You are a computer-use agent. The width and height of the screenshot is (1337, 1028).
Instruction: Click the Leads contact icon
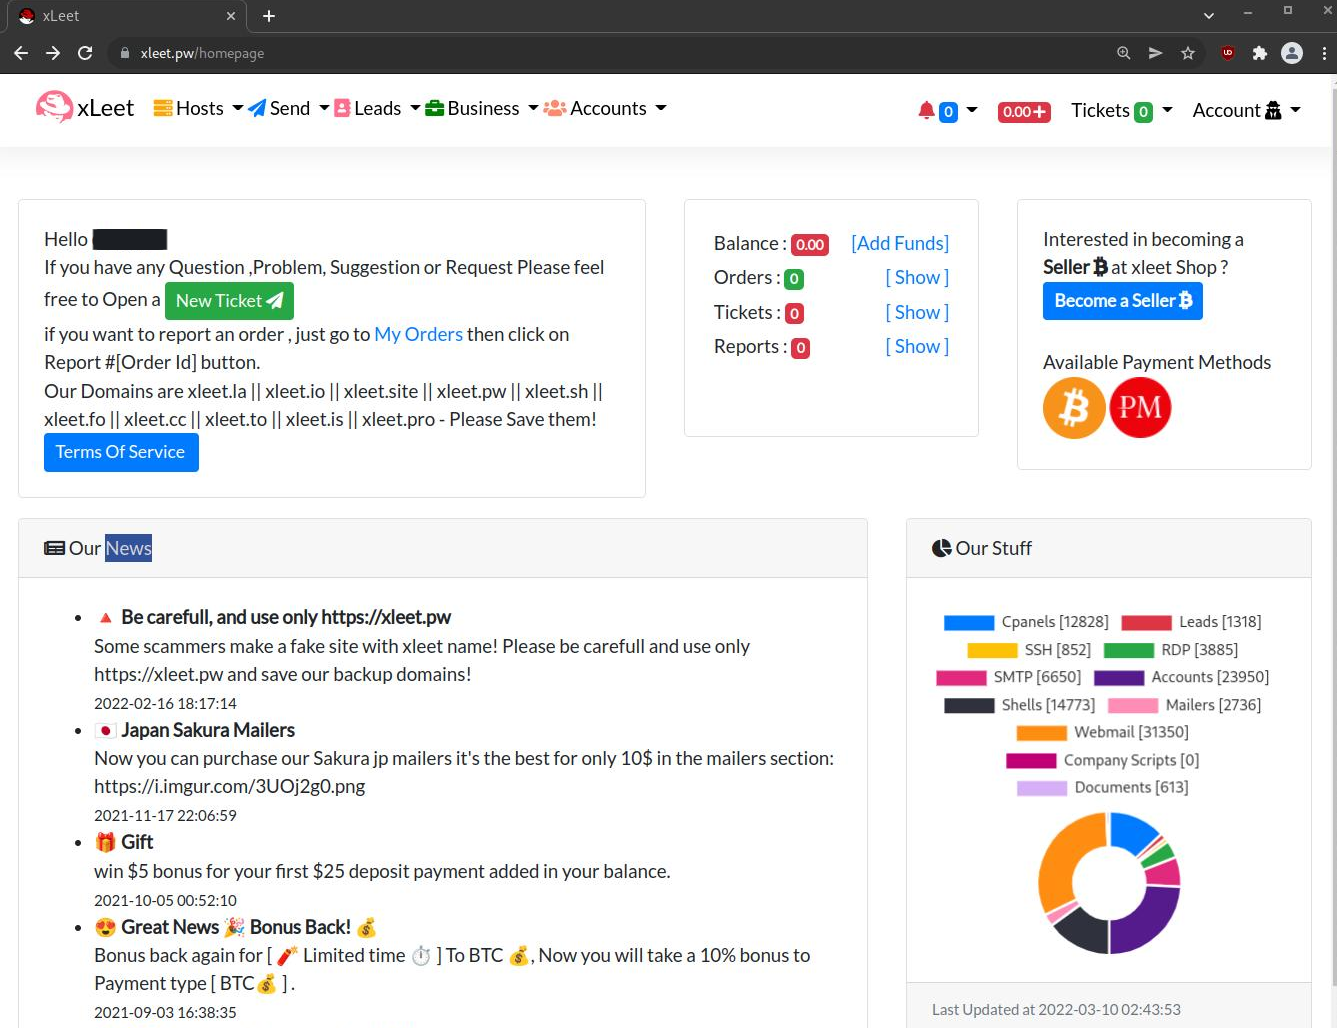click(342, 108)
